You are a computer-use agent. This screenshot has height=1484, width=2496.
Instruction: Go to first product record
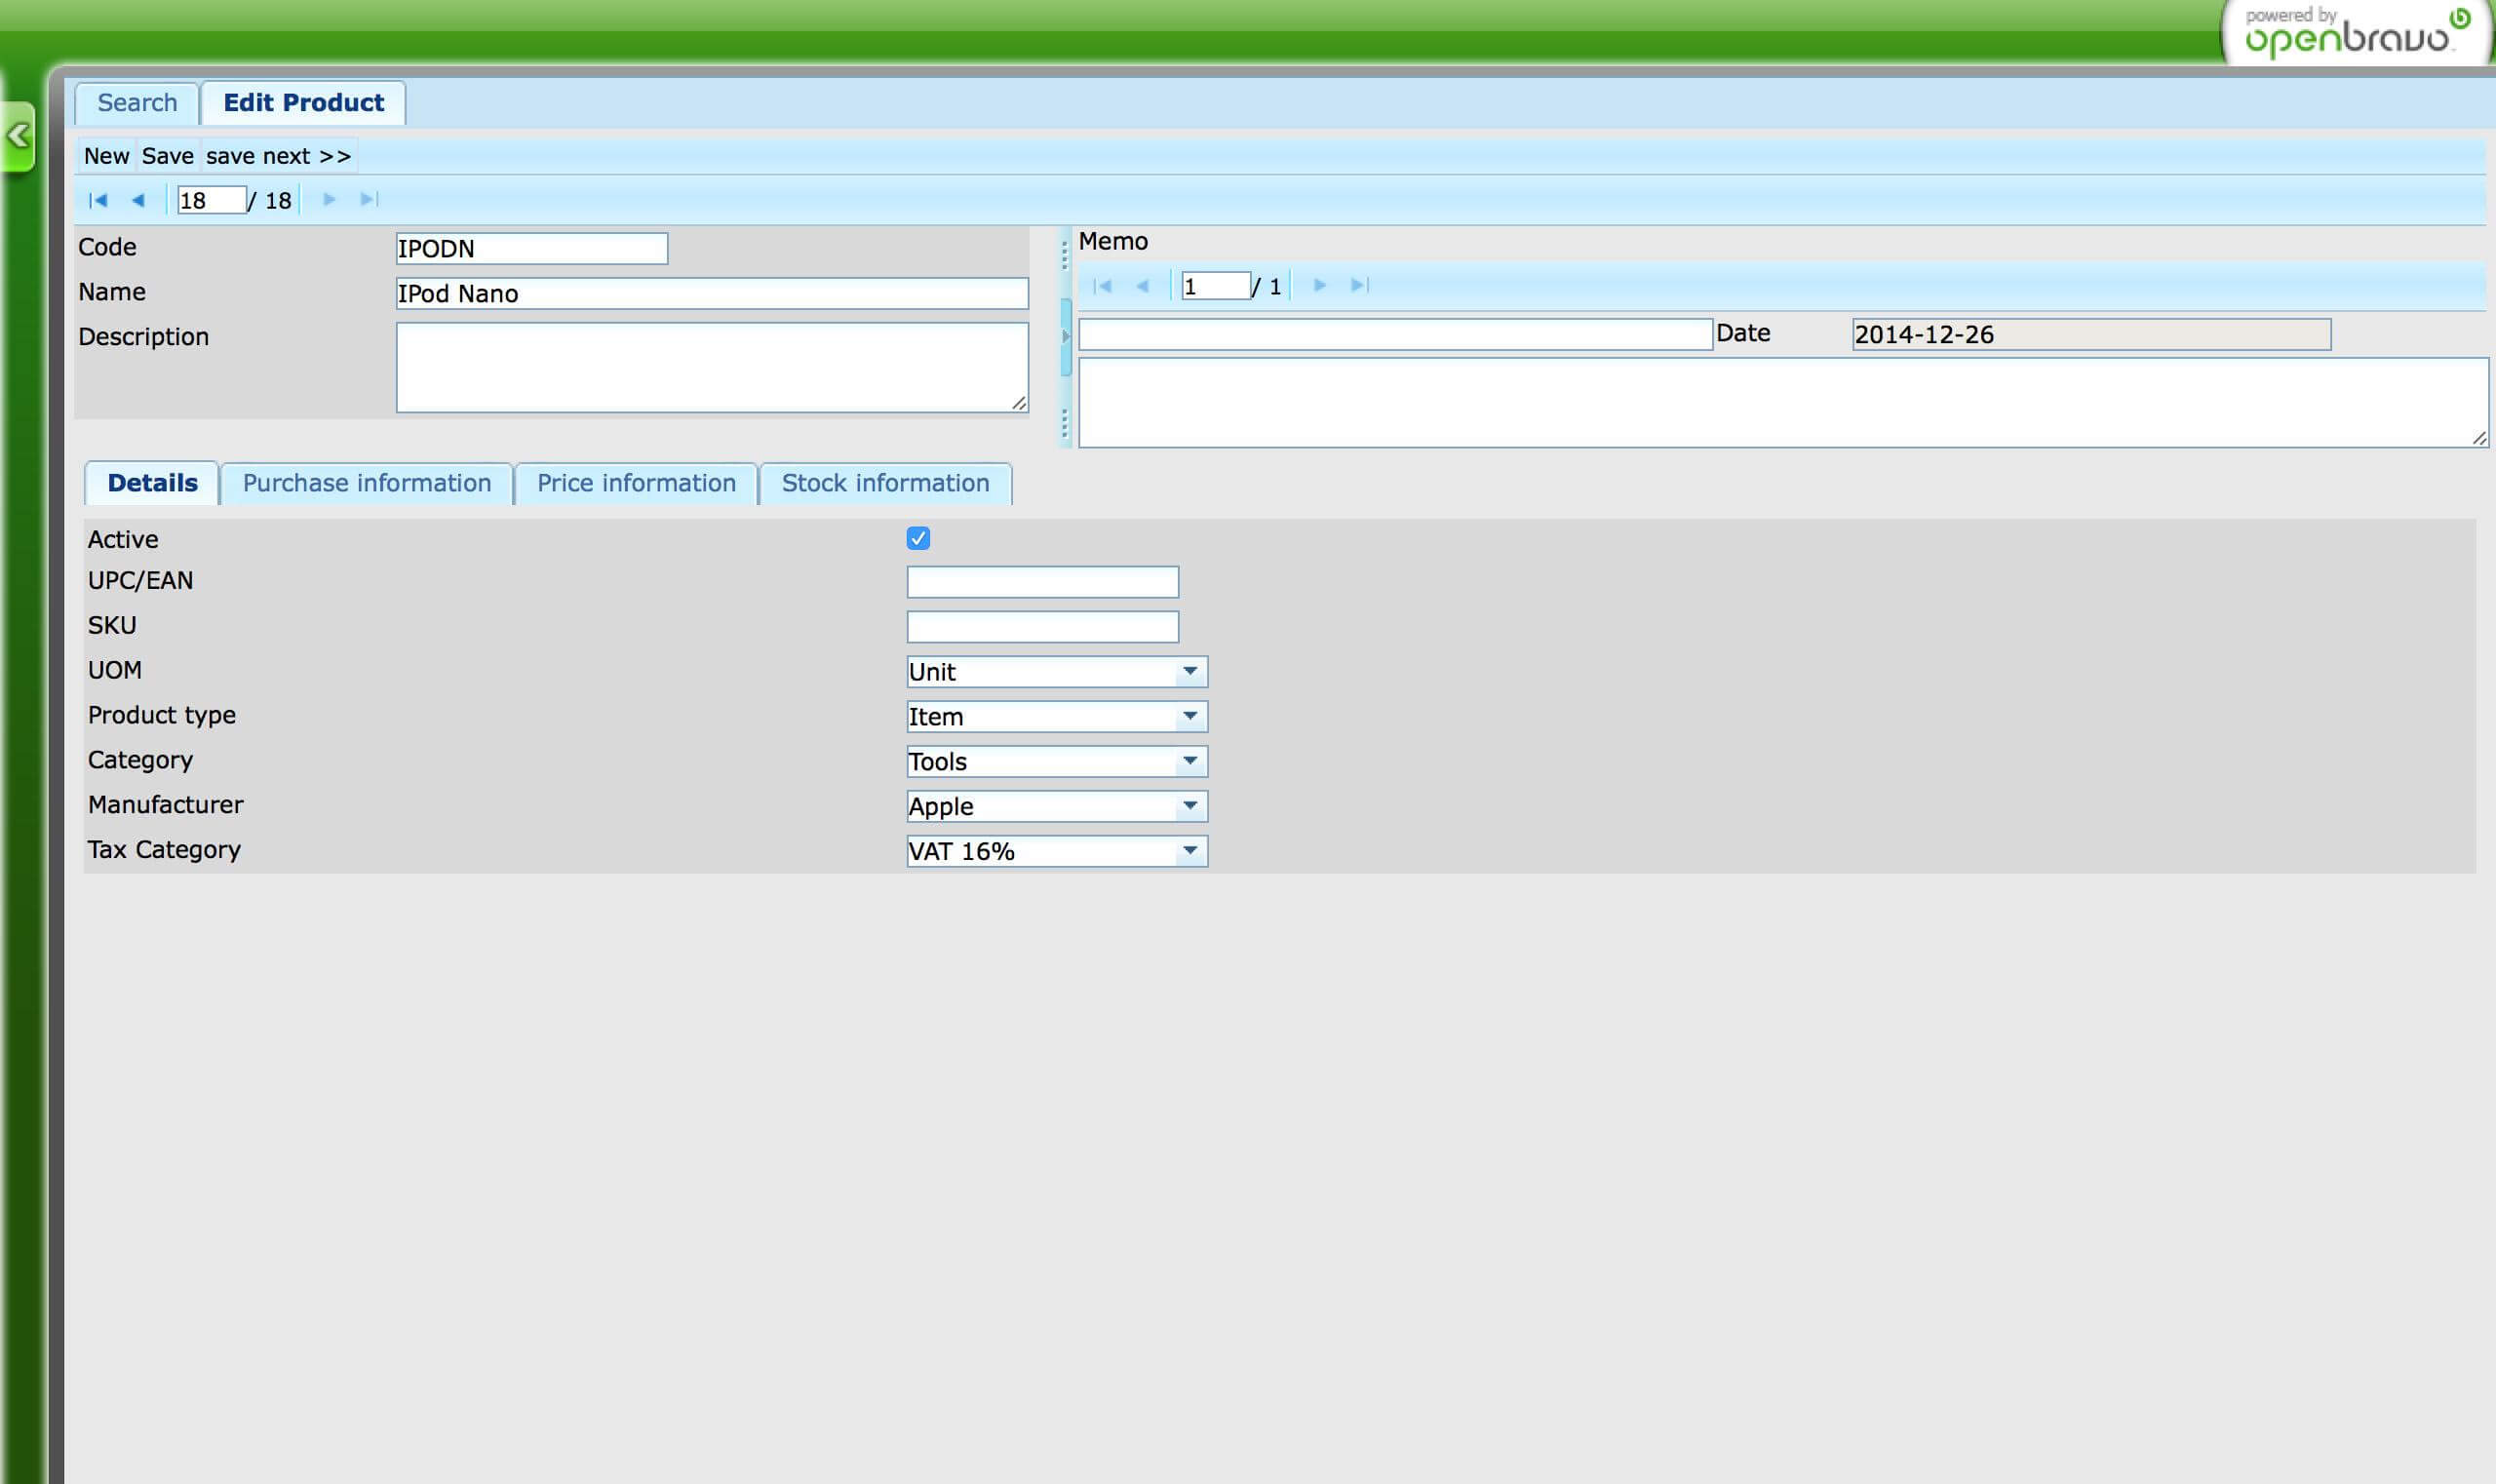tap(98, 200)
